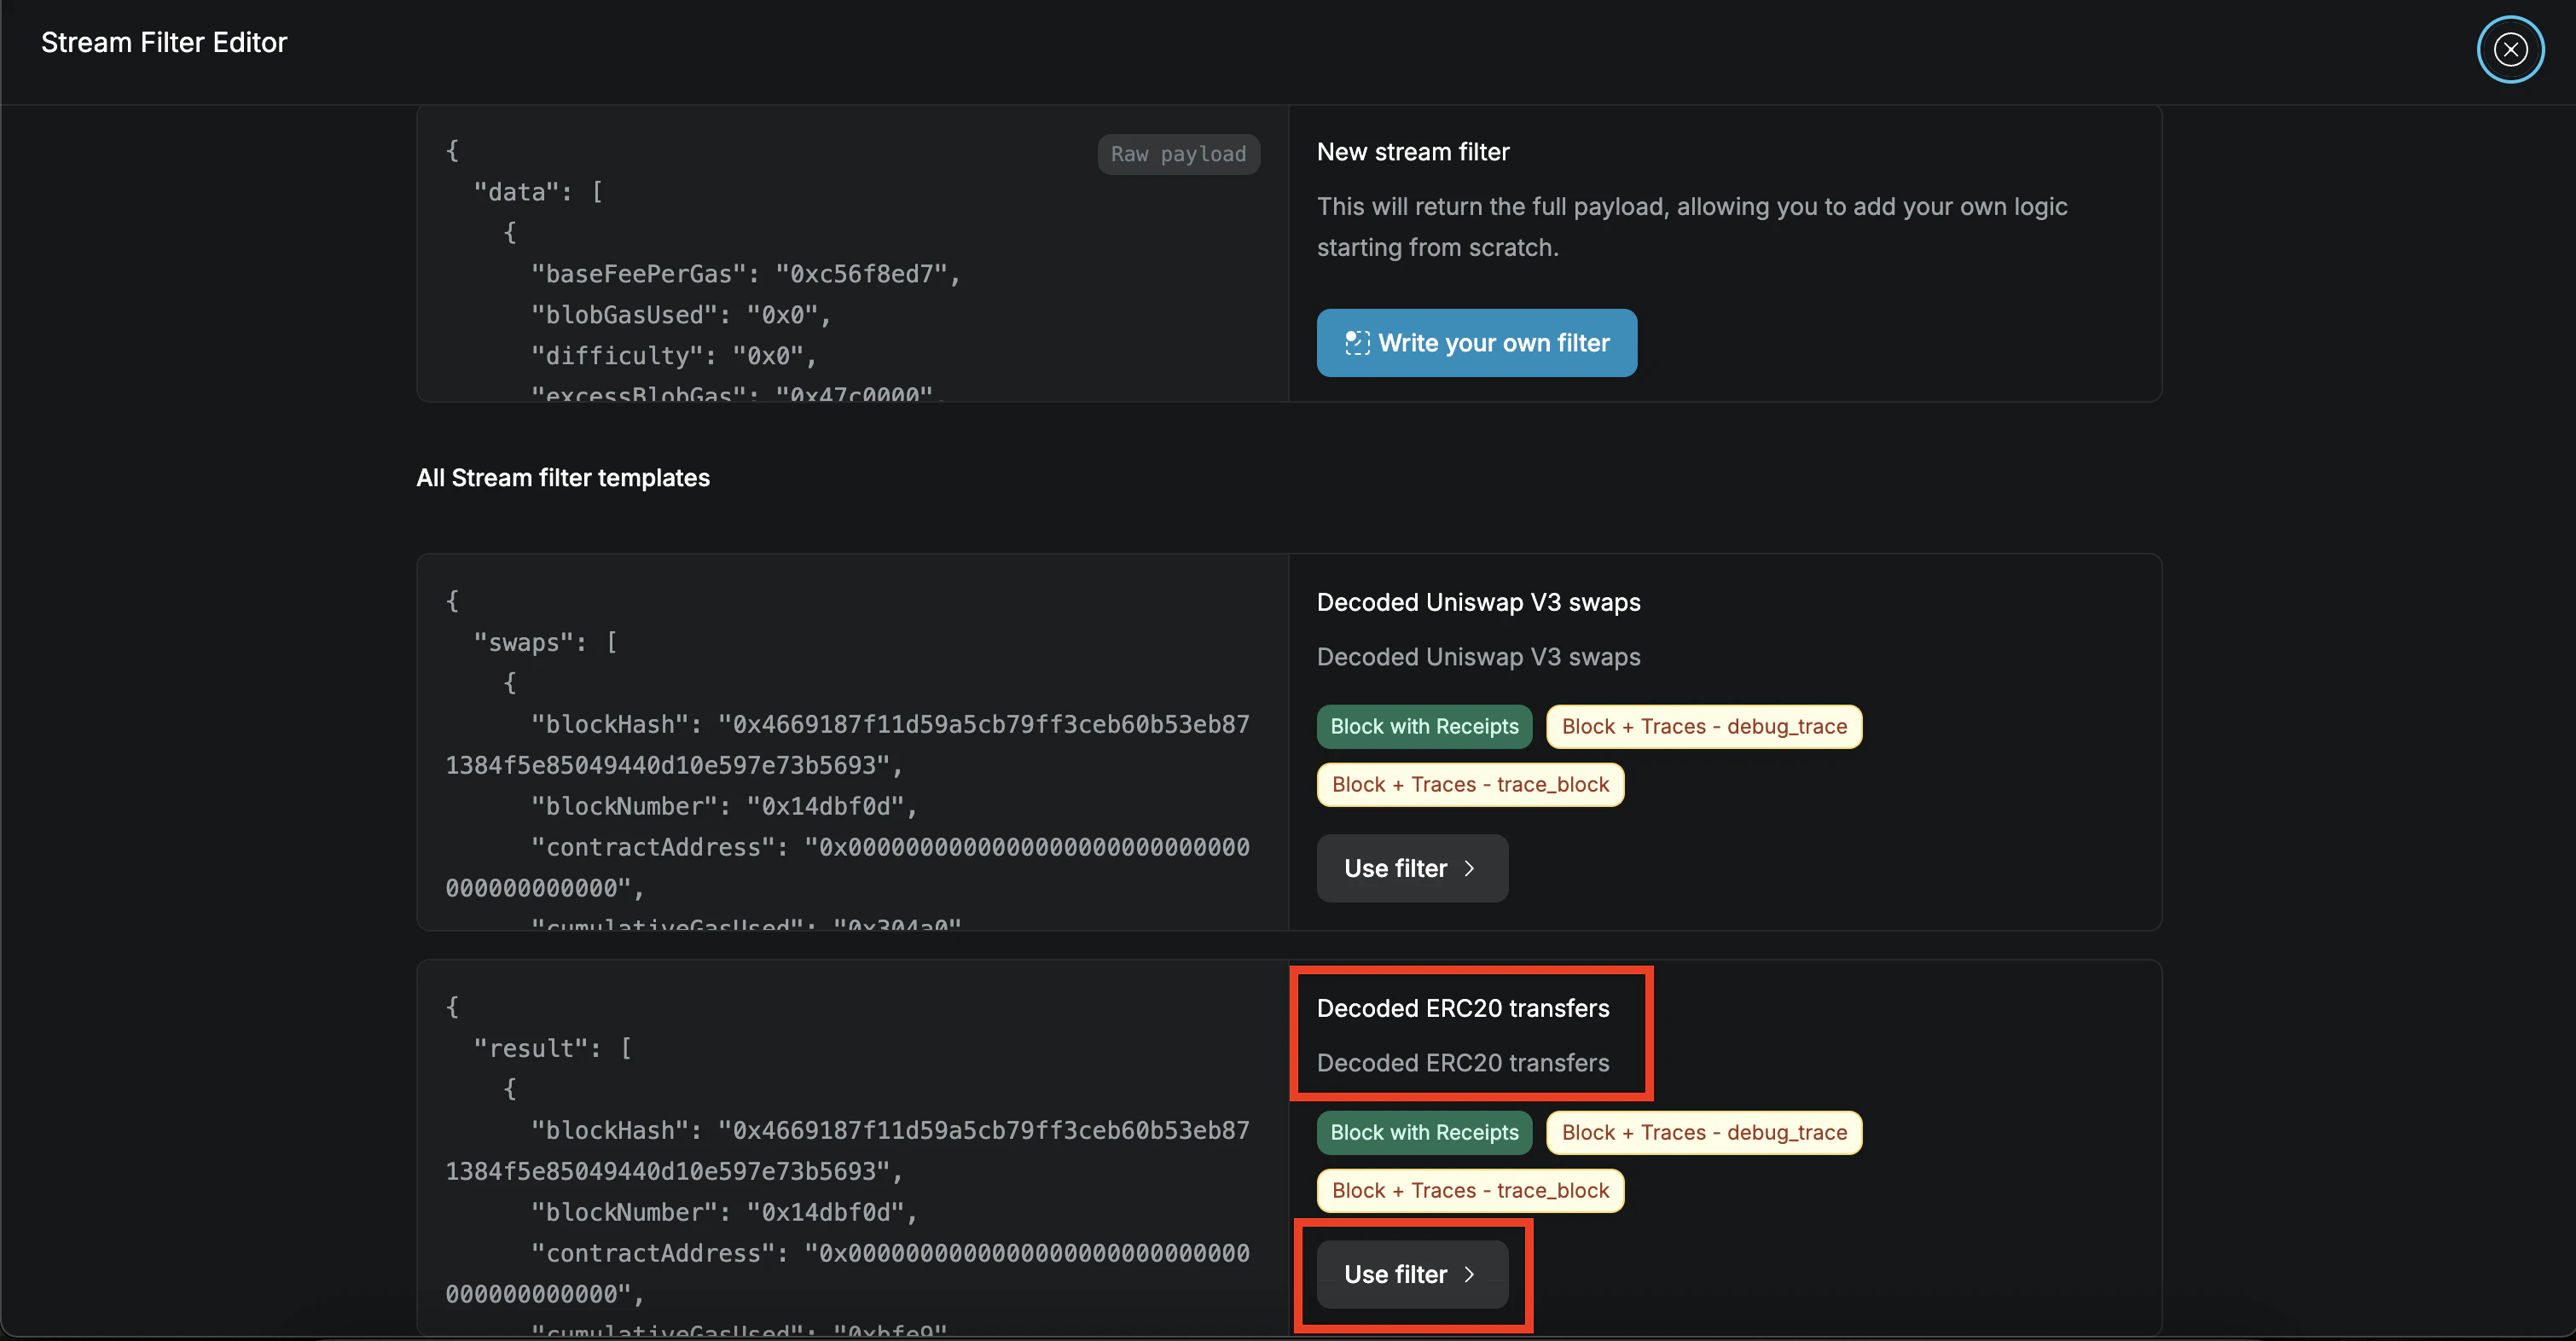The height and width of the screenshot is (1341, 2576).
Task: Select Block + Traces trace_block tag under ERC20
Action: 1470,1190
